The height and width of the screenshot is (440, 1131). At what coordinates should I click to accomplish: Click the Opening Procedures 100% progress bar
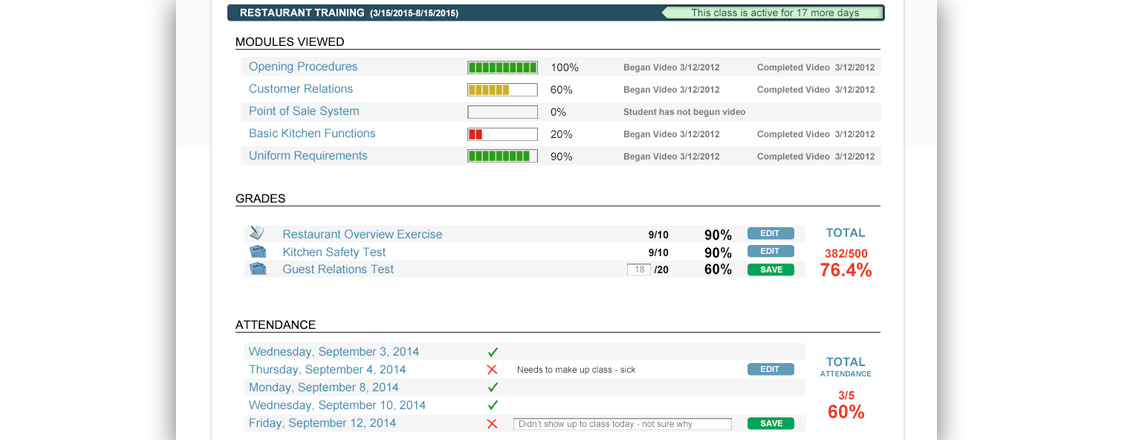(x=503, y=68)
